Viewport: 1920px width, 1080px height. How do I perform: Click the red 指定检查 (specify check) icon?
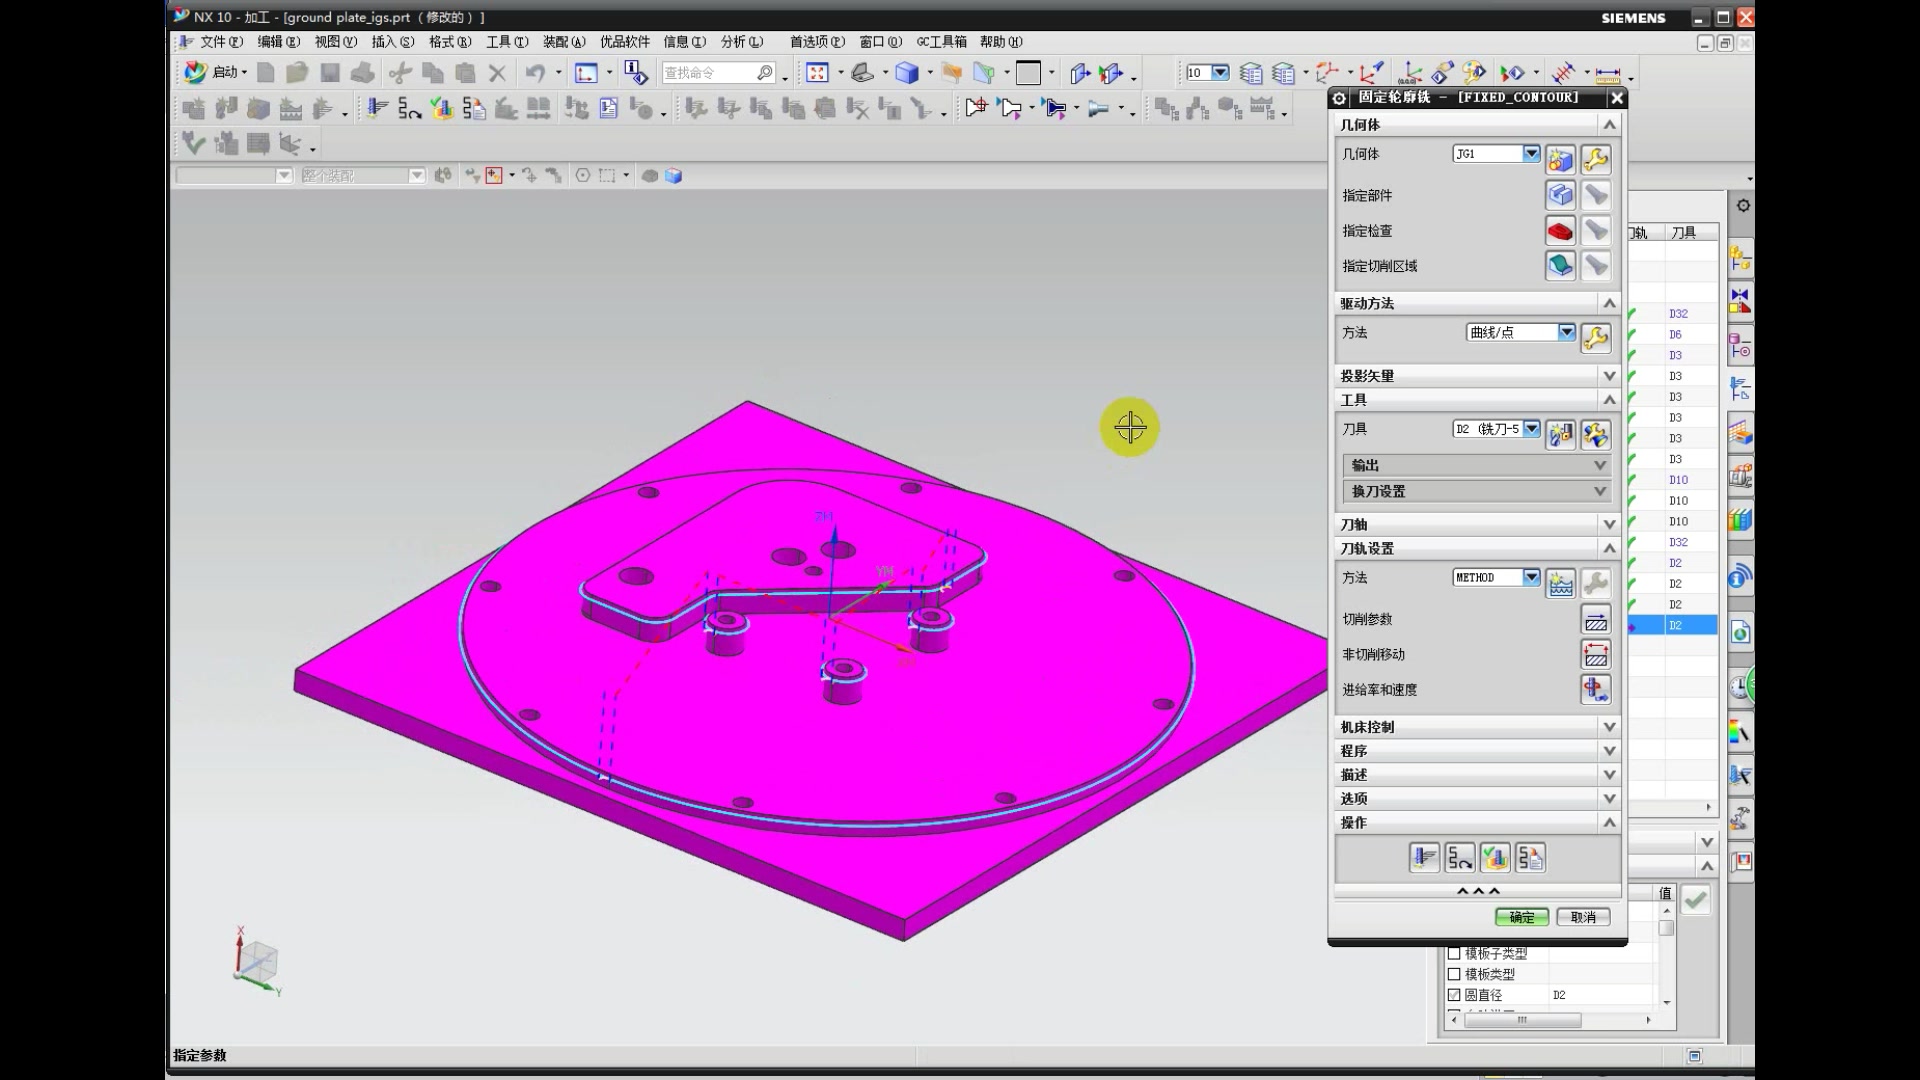click(1560, 231)
